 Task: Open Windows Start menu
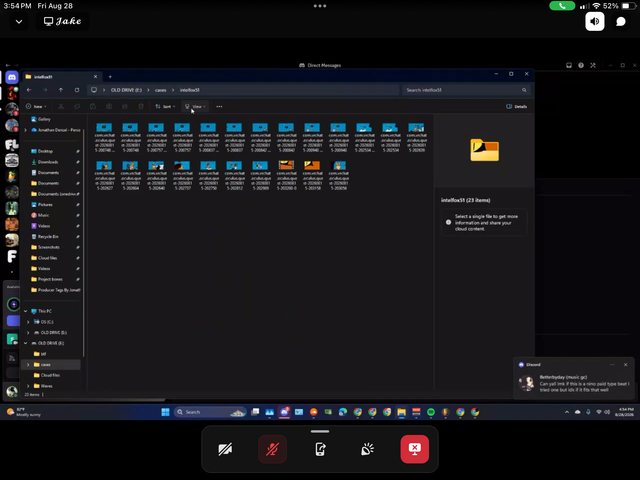tap(165, 412)
